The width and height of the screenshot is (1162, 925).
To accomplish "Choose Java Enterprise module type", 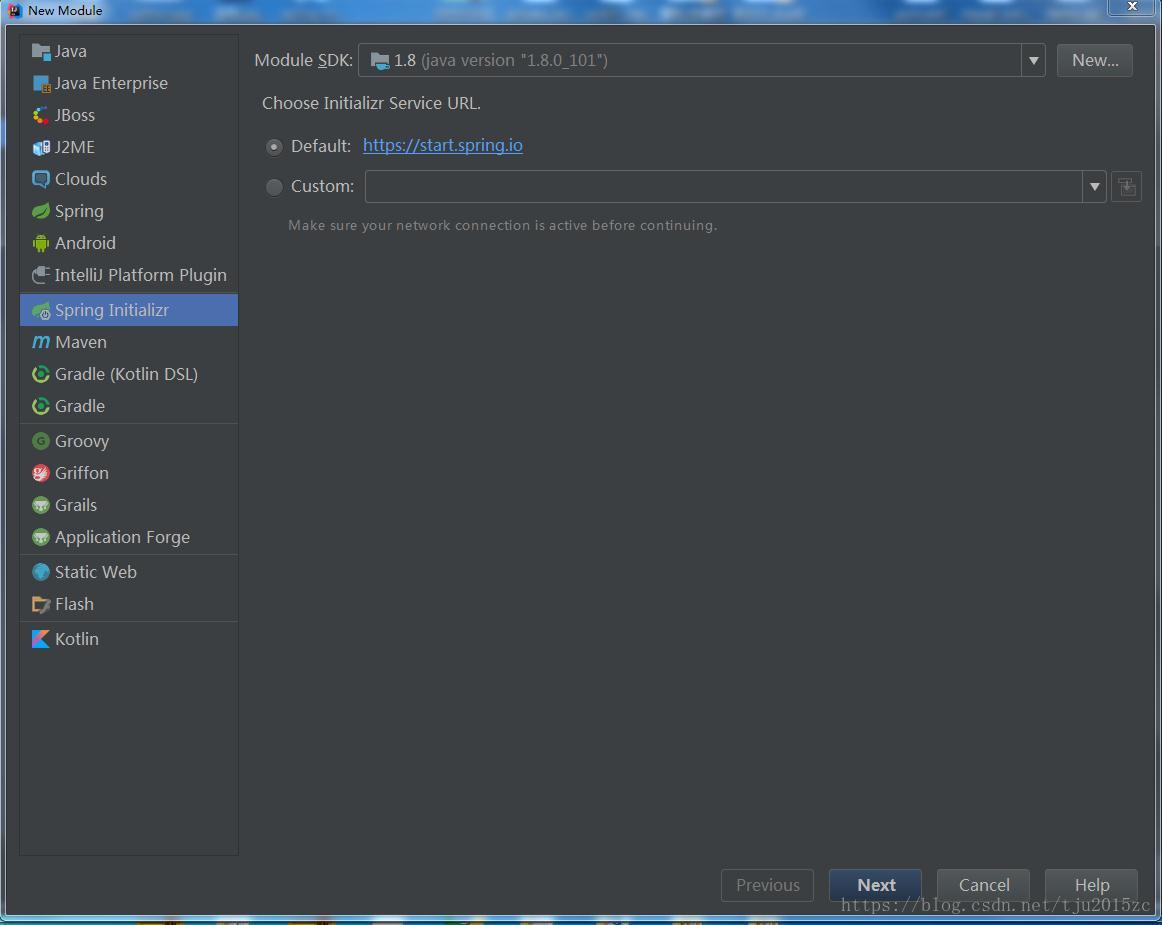I will 129,83.
